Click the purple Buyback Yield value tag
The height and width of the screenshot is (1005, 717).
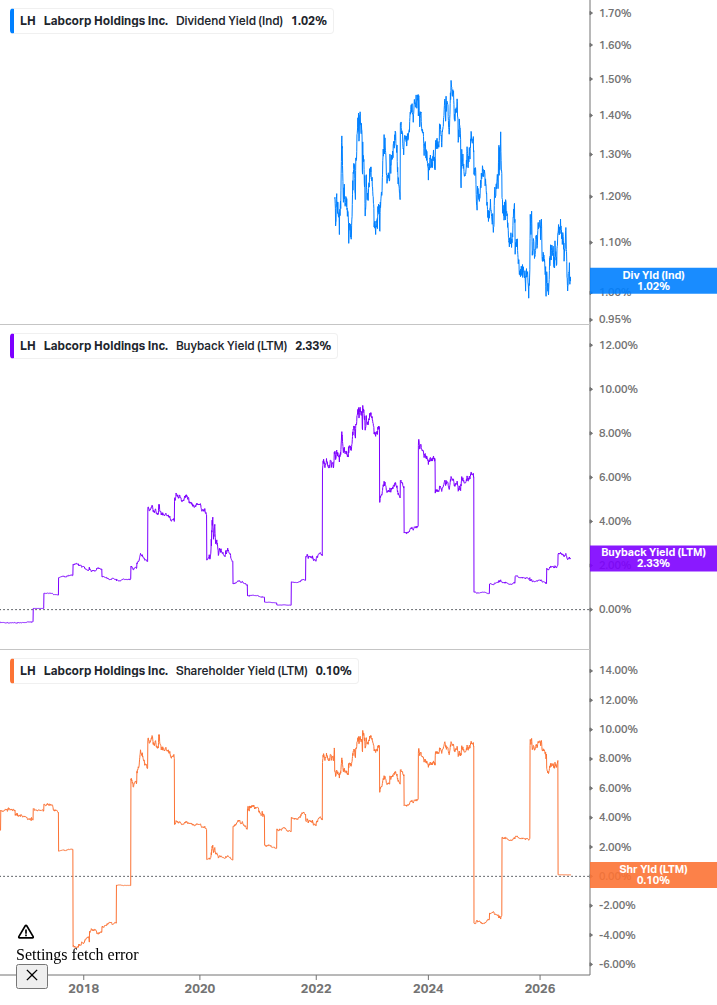(x=653, y=558)
